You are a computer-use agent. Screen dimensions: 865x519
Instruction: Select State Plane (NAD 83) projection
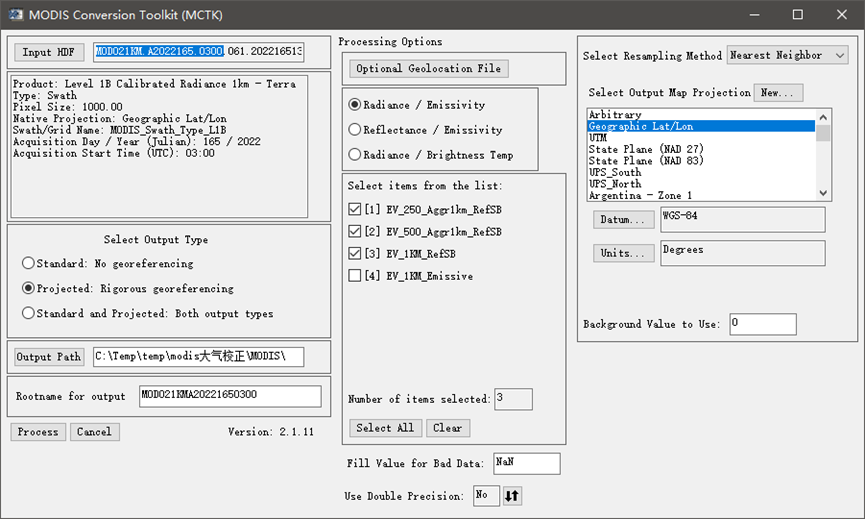(x=701, y=160)
